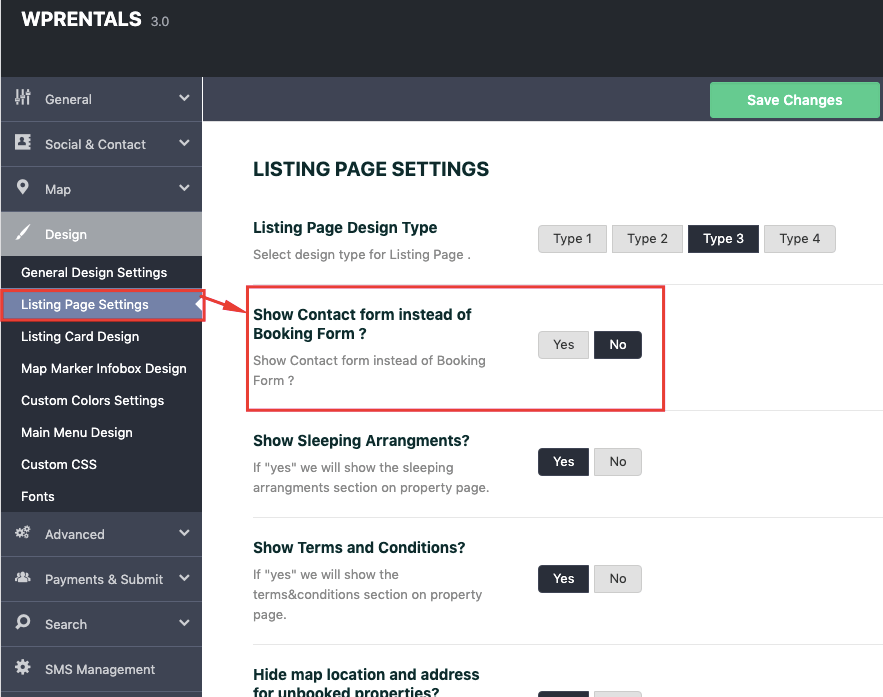Open the Fonts submenu item

(x=38, y=497)
